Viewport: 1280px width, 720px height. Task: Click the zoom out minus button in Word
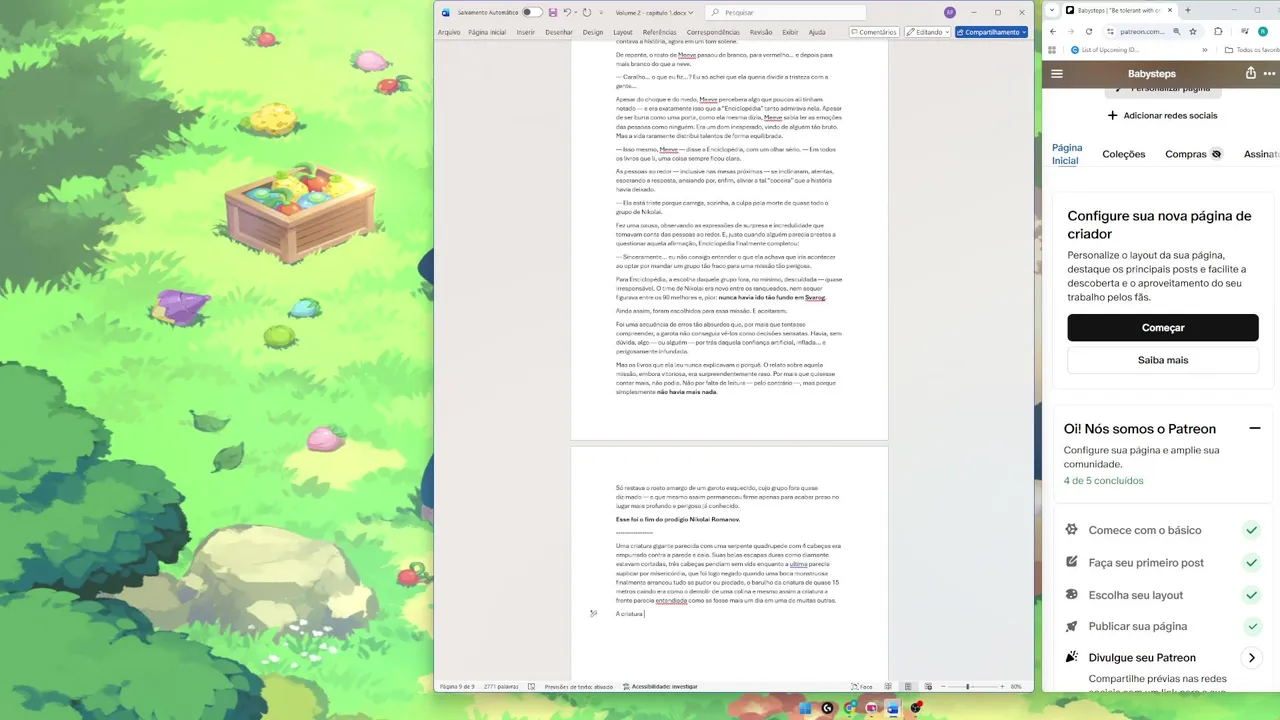click(943, 687)
